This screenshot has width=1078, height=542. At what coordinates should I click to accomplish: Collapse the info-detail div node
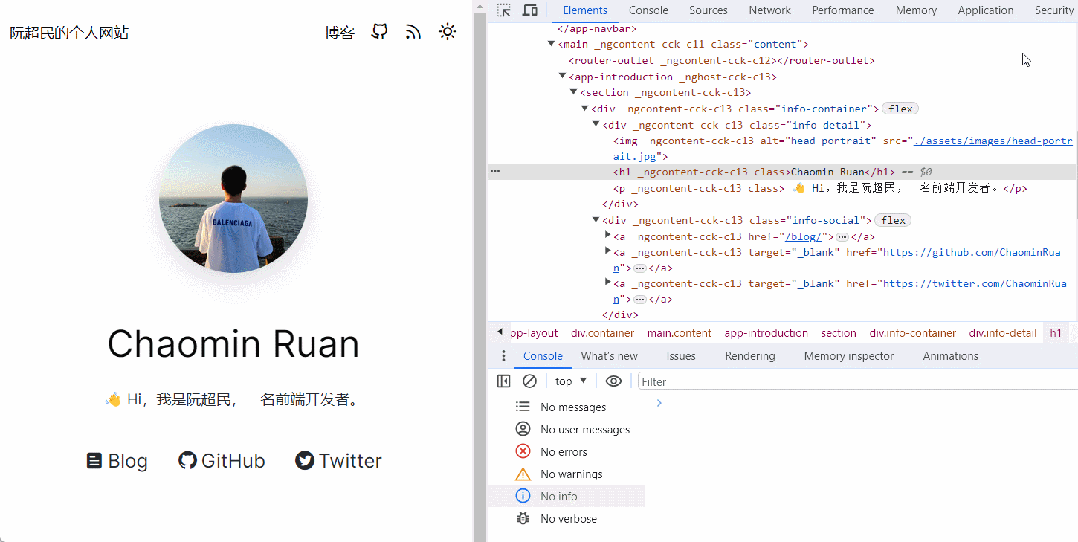[x=596, y=124]
